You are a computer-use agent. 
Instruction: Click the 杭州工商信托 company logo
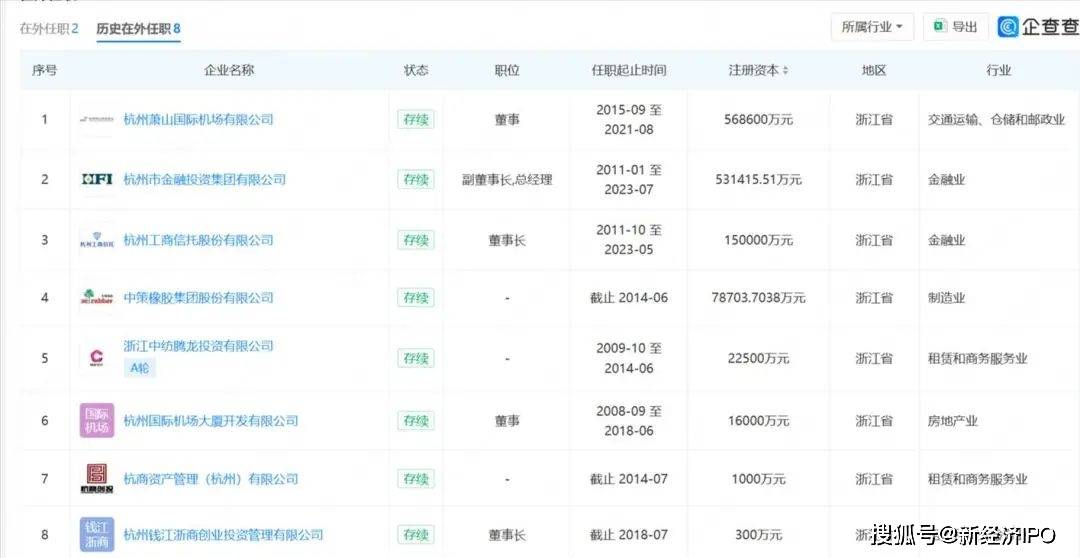click(96, 240)
